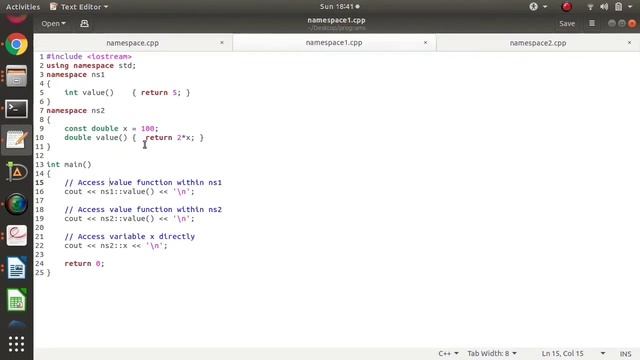Screen dimensions: 640x360
Task: Open the C++ language selector
Action: coord(448,353)
